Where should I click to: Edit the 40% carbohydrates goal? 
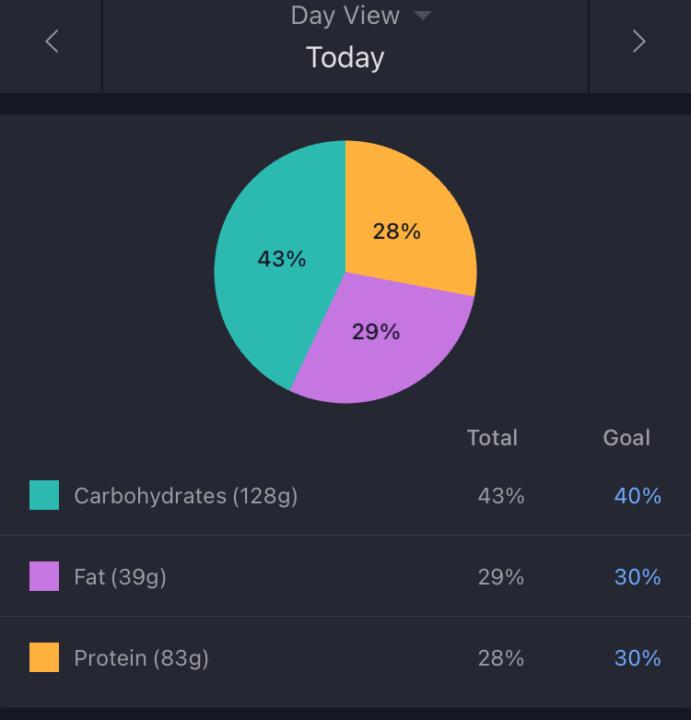click(x=637, y=496)
